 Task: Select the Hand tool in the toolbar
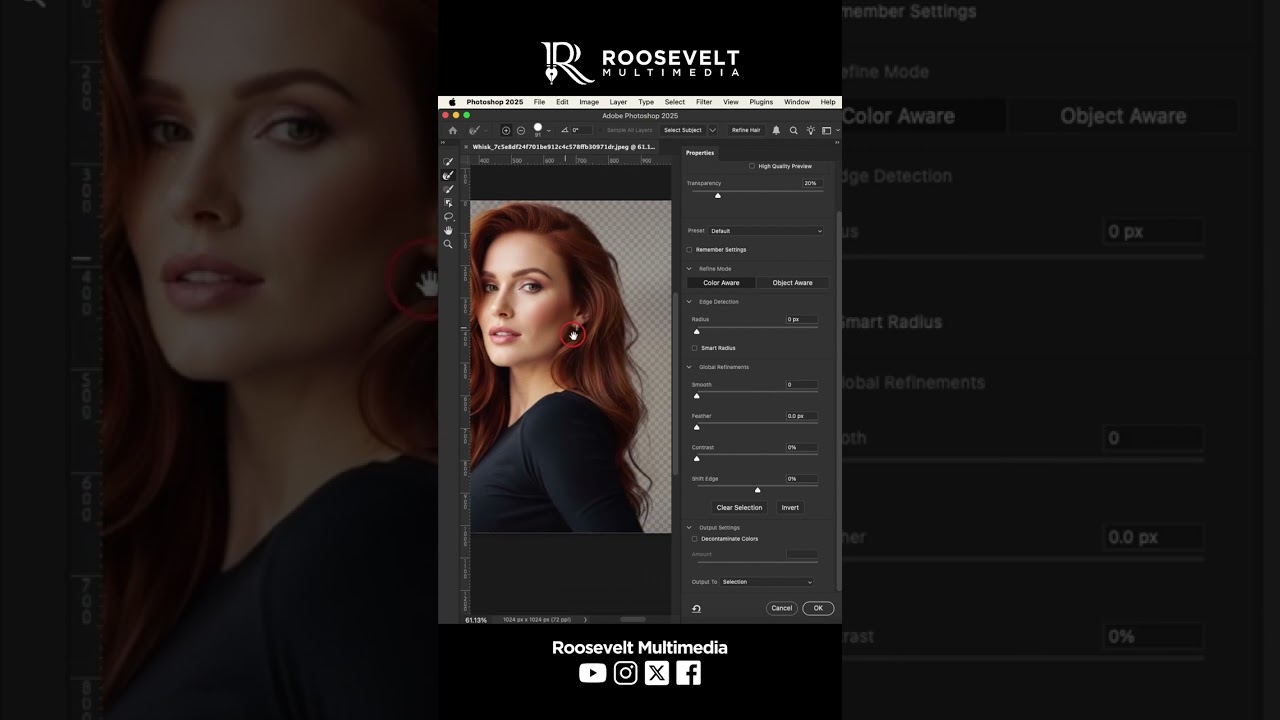point(448,230)
